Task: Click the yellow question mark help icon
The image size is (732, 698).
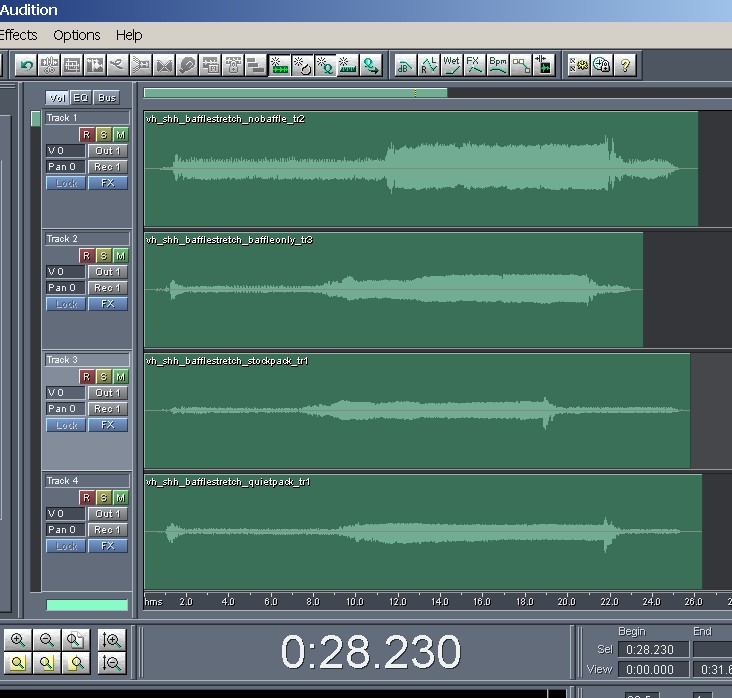Action: click(625, 66)
